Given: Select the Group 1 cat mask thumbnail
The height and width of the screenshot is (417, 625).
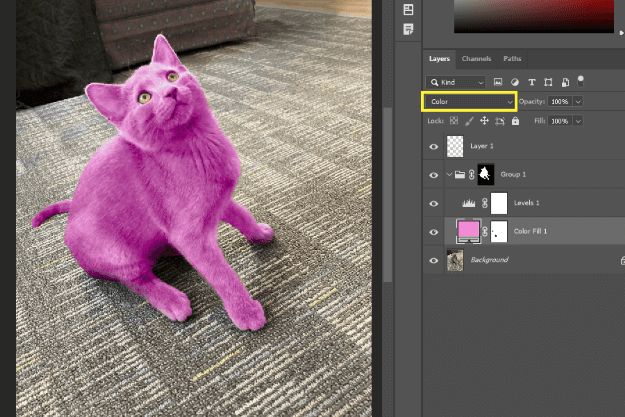Looking at the screenshot, I should (x=485, y=174).
